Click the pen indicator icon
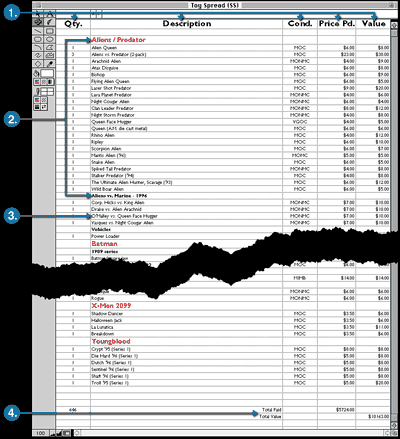This screenshot has width=400, height=439. pyautogui.click(x=37, y=92)
